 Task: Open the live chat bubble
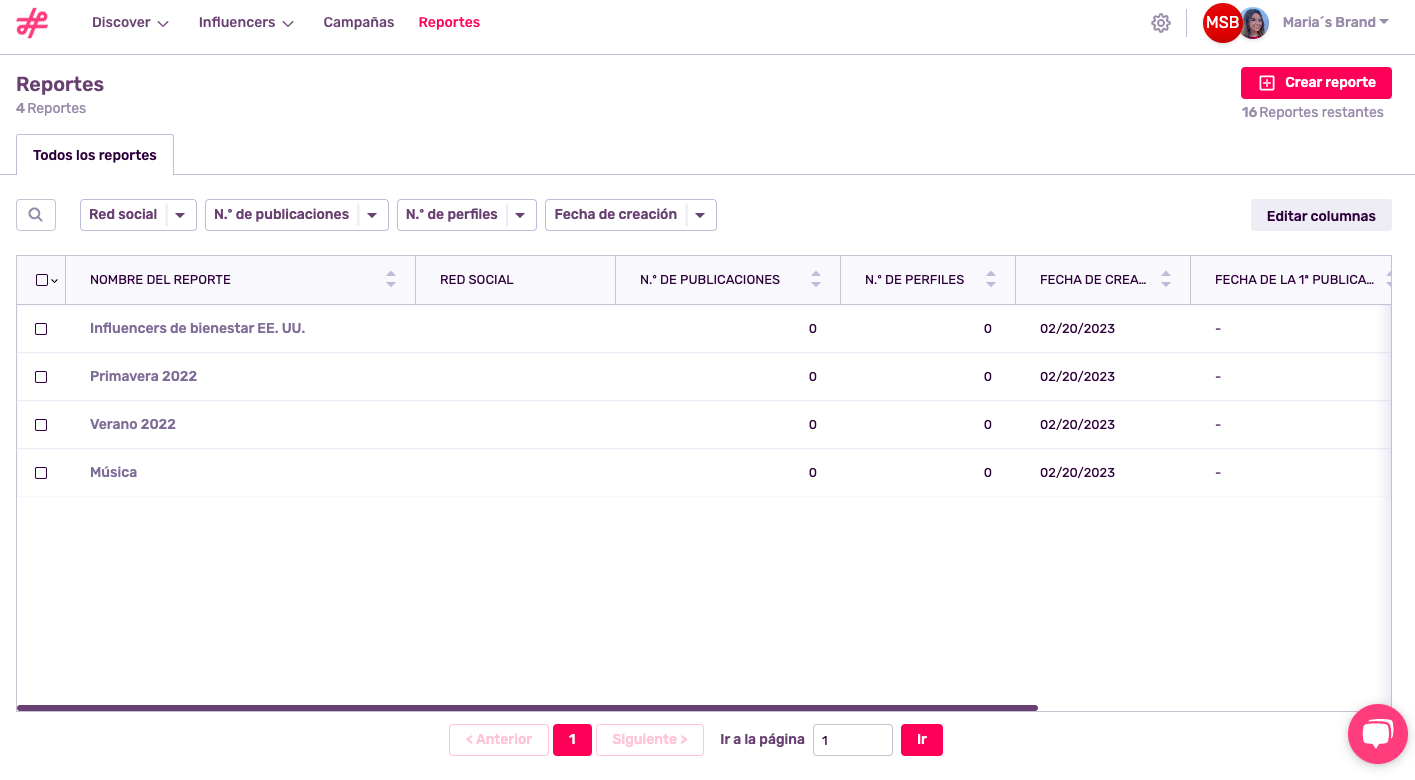[x=1377, y=735]
